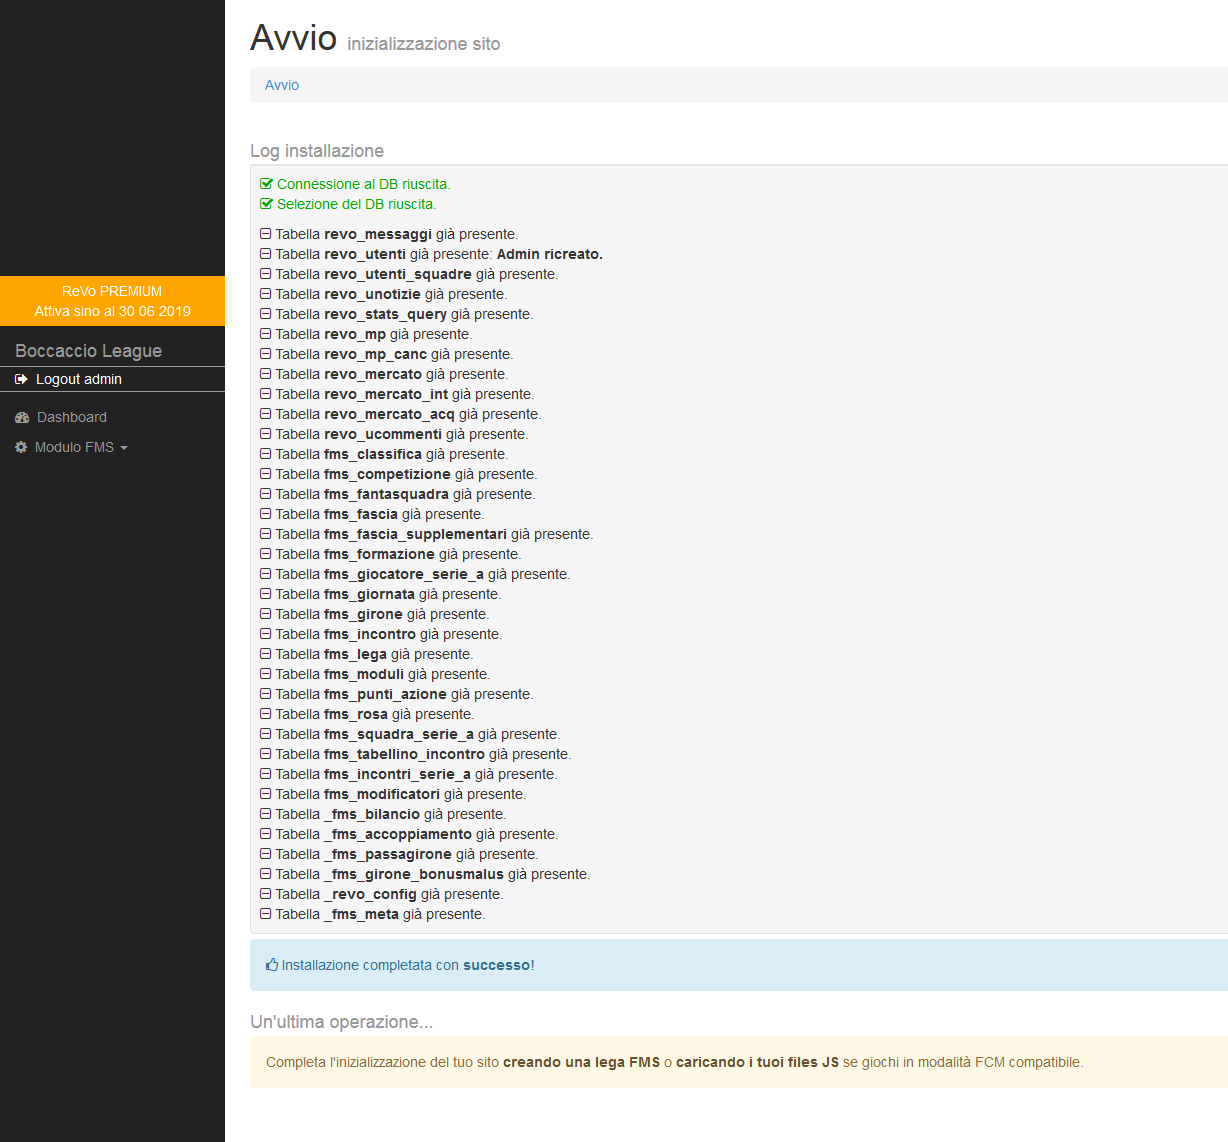Viewport: 1228px width, 1142px height.
Task: Click minus-square icon beside fms_lega row
Action: pyautogui.click(x=266, y=654)
